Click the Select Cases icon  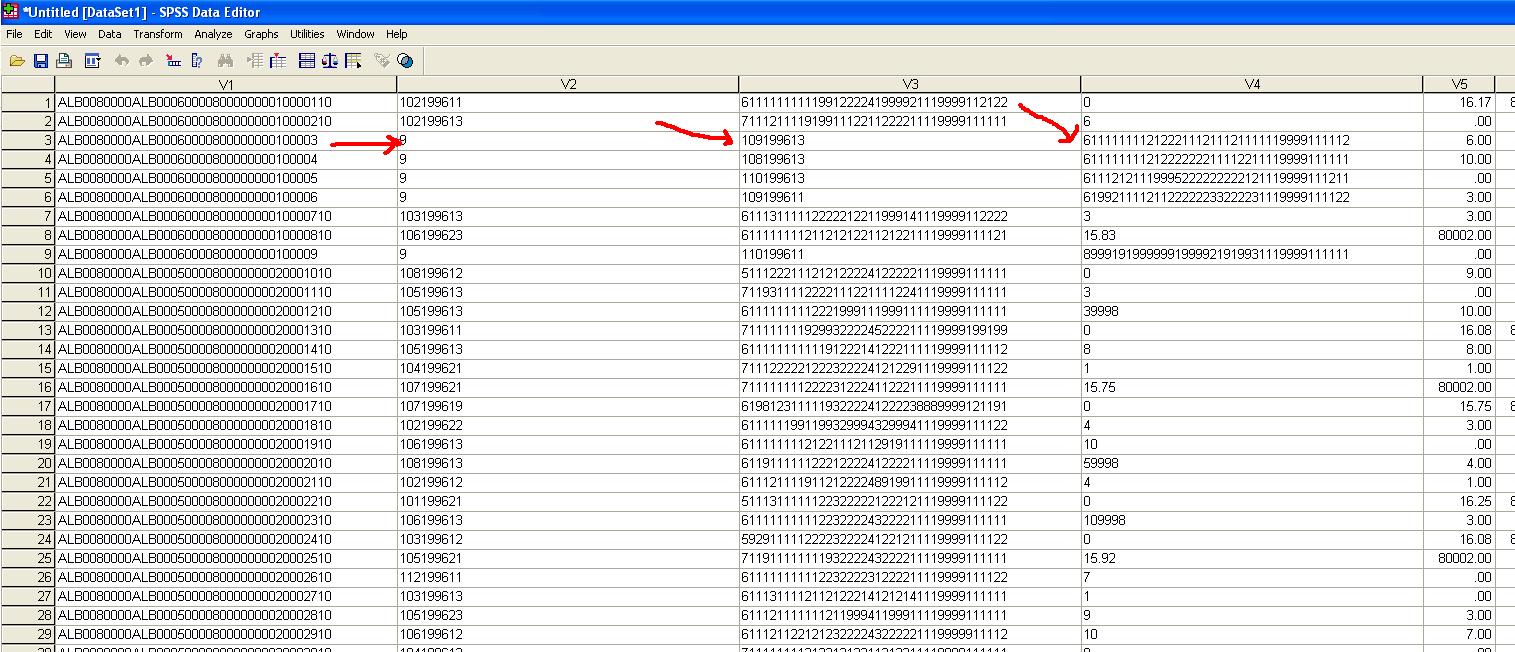pyautogui.click(x=353, y=61)
